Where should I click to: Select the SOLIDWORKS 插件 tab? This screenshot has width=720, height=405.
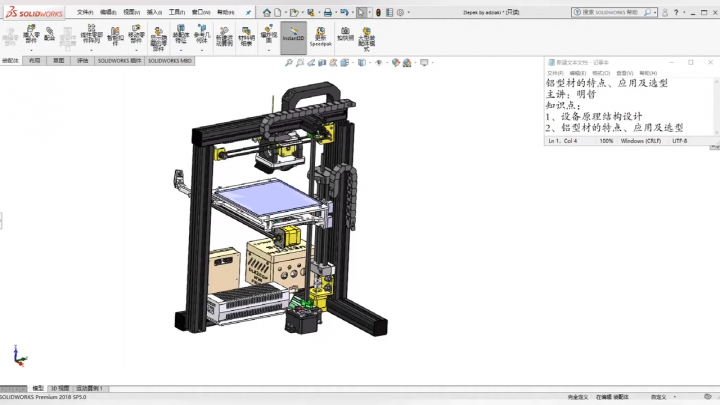119,61
